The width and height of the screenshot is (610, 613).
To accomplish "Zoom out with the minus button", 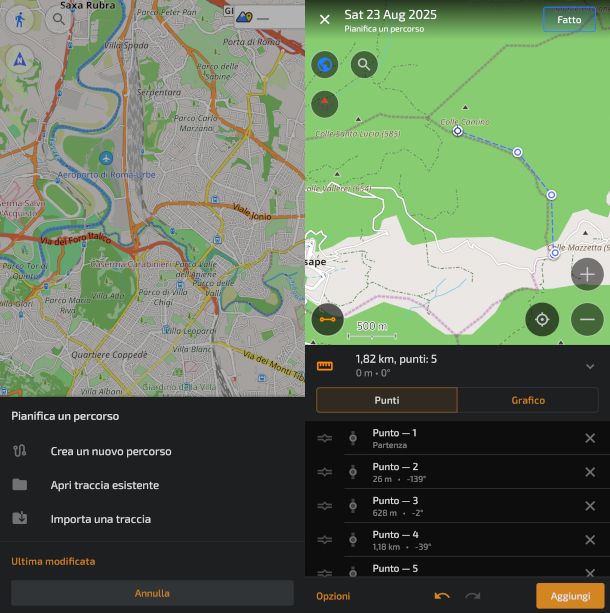I will (x=587, y=320).
